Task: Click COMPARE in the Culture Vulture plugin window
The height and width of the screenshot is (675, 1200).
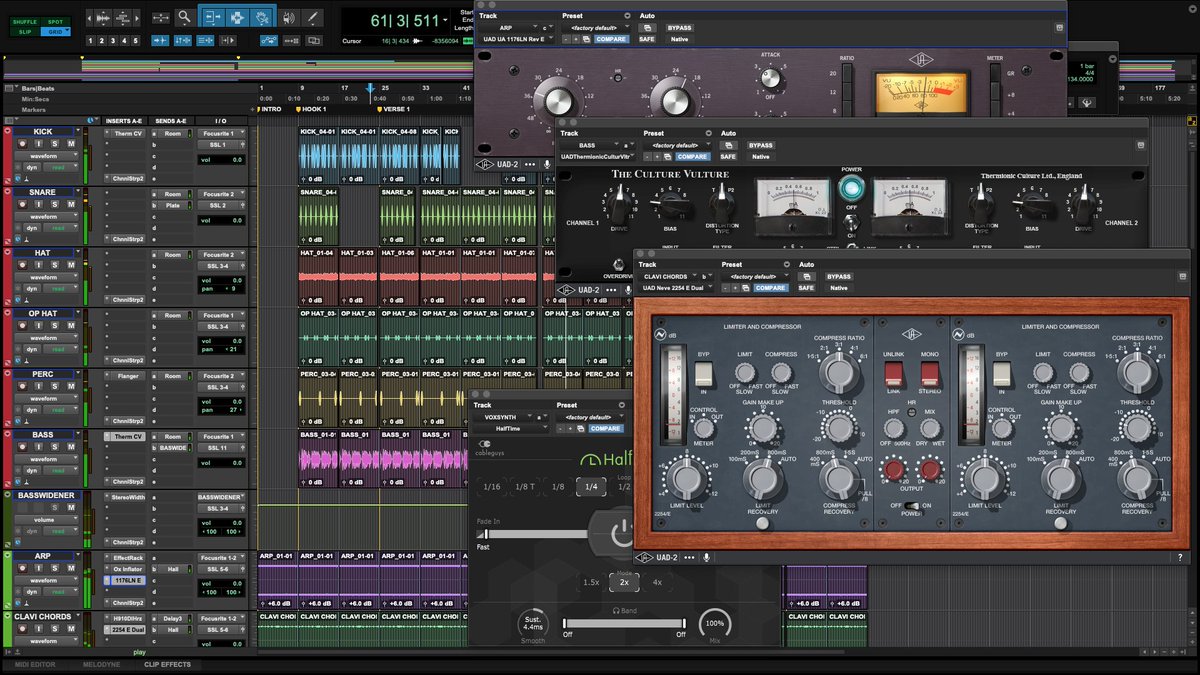Action: pyautogui.click(x=692, y=156)
